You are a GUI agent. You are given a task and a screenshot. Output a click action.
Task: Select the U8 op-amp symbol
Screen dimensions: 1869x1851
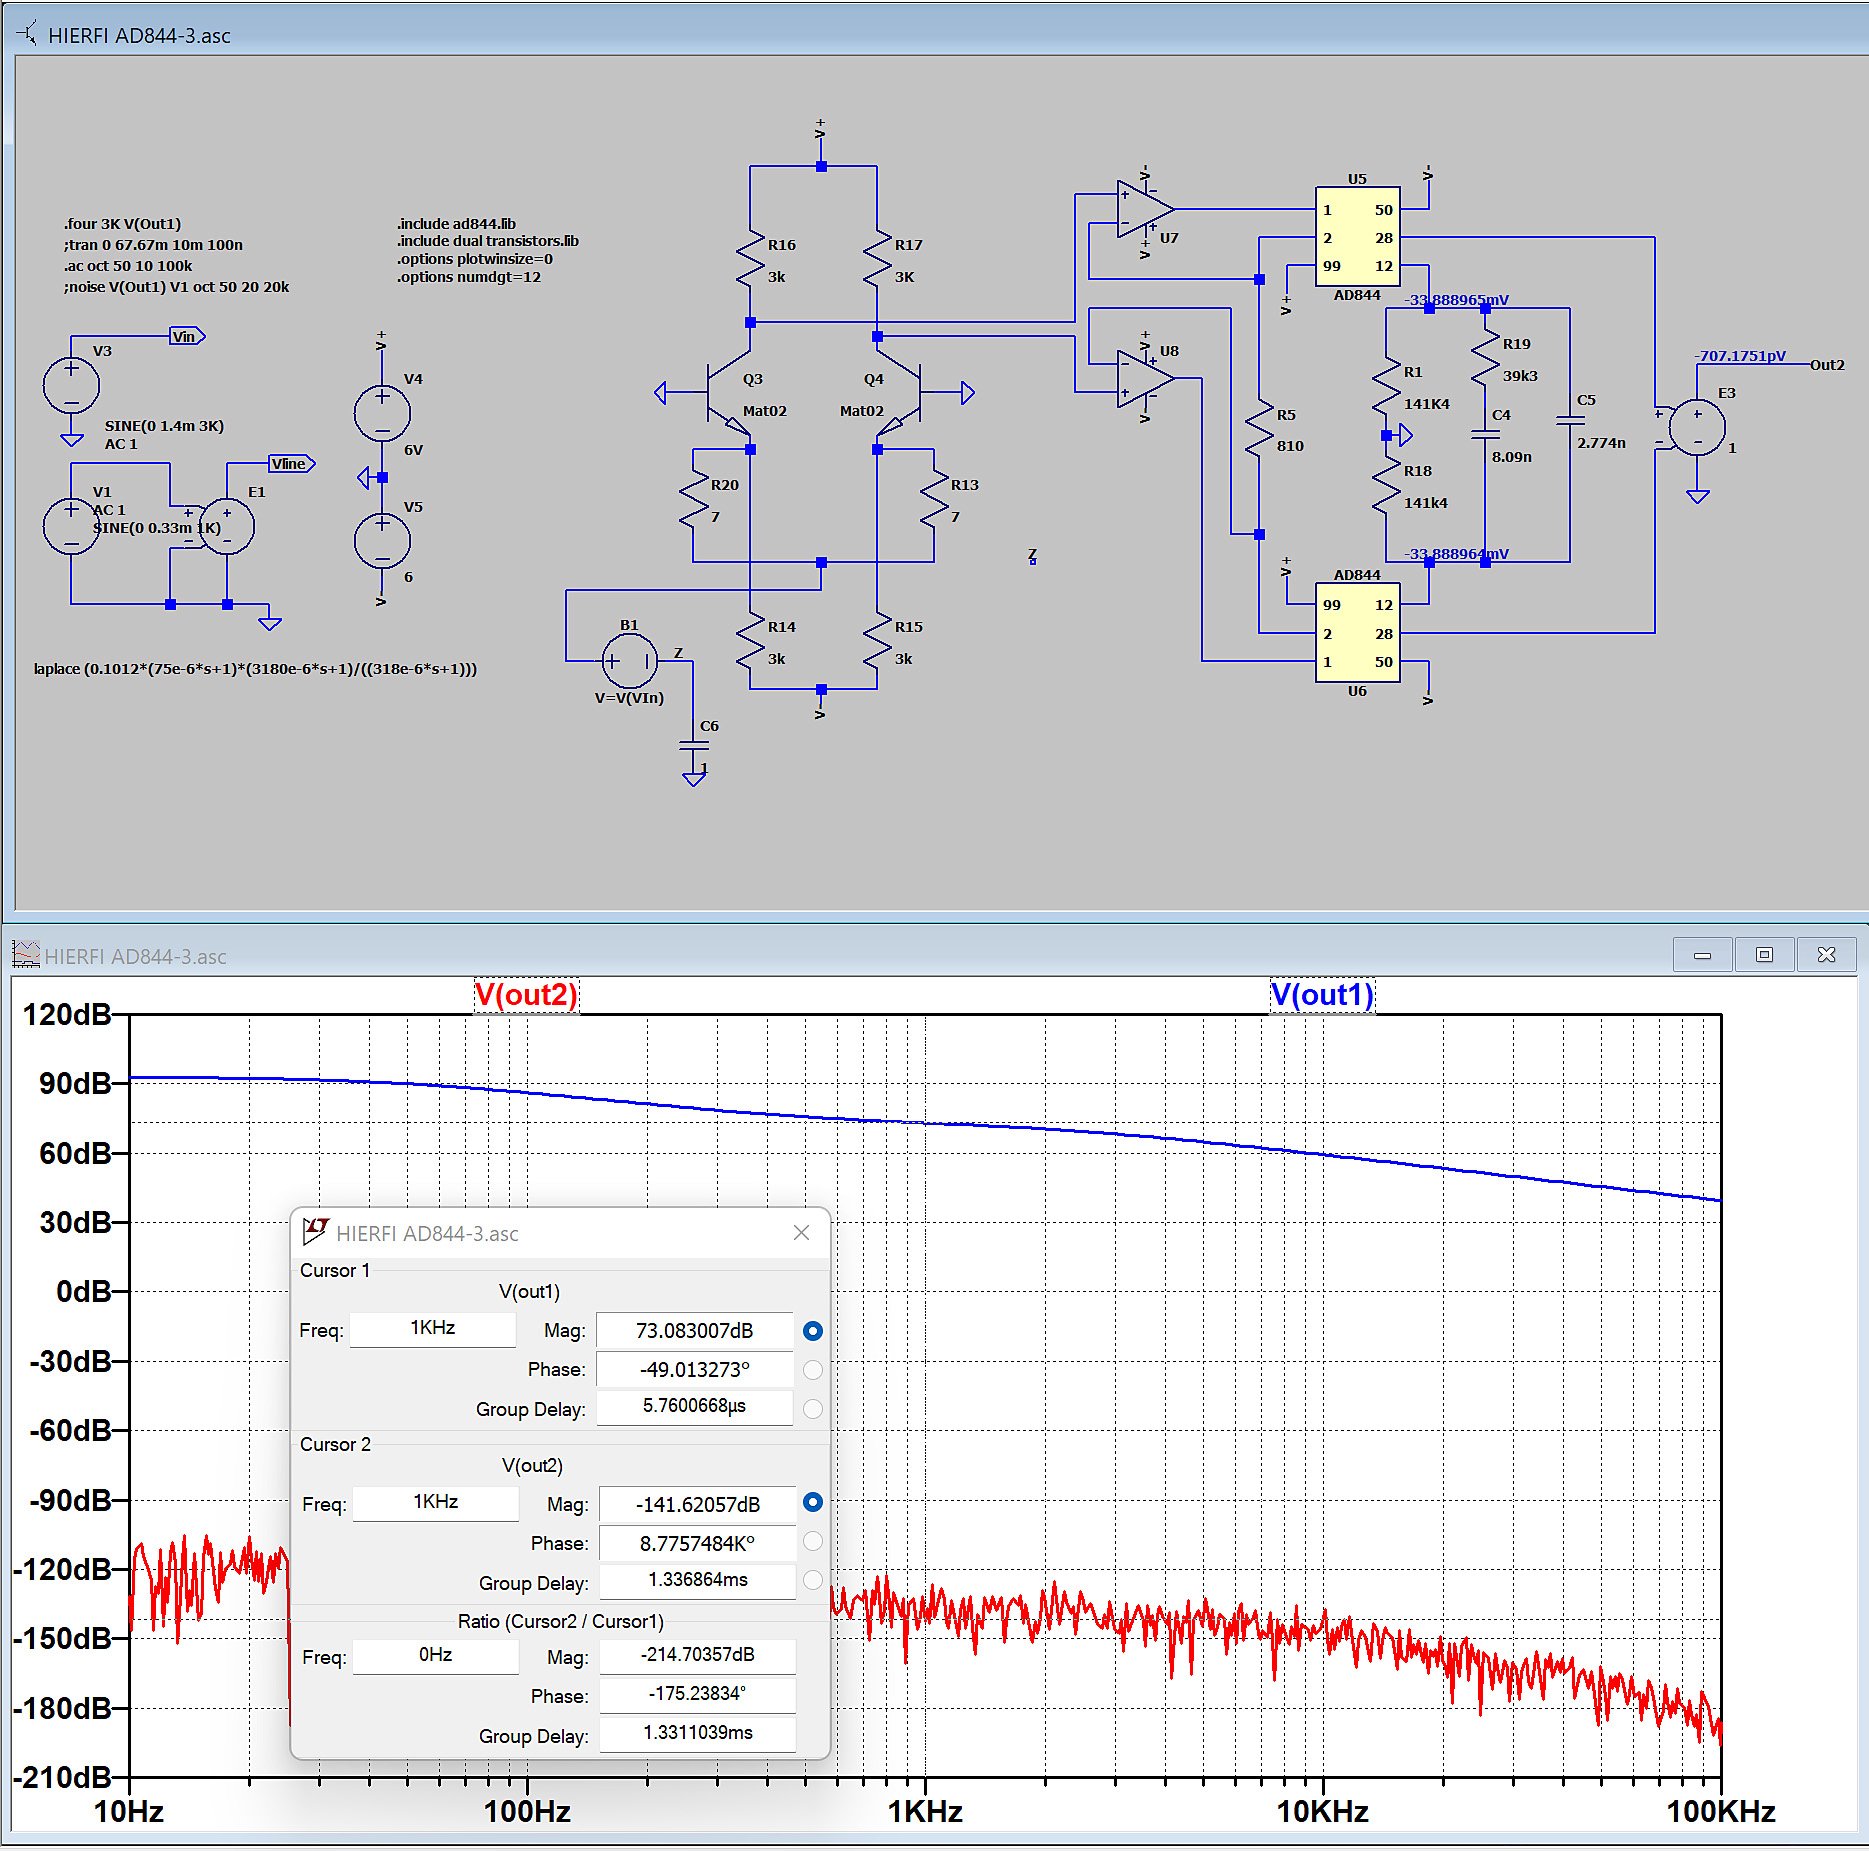[x=1145, y=379]
